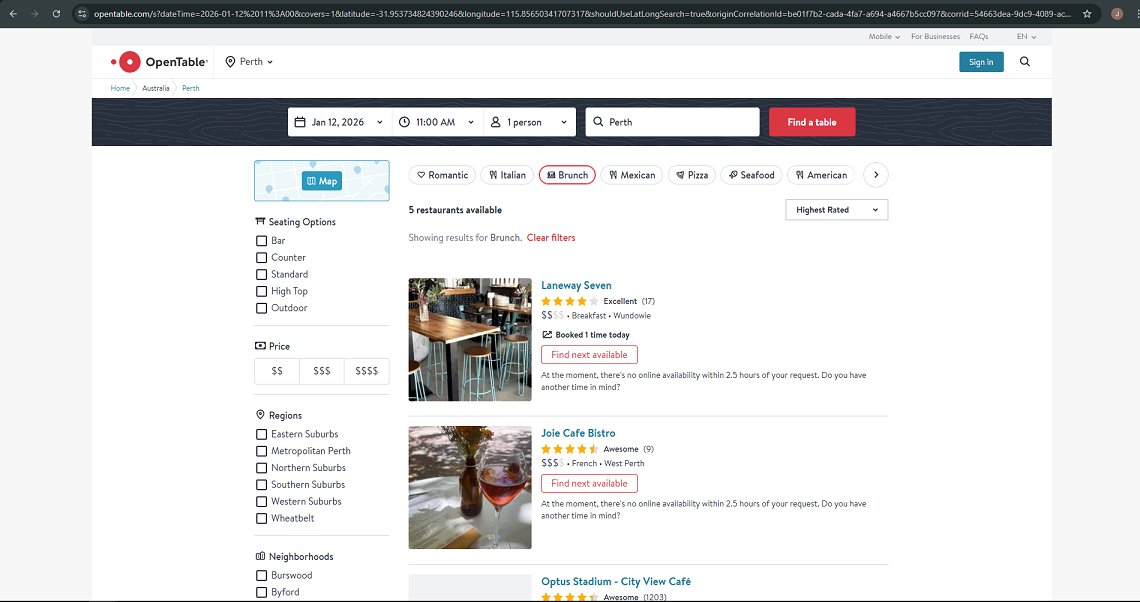Select the Romantic filter chip
This screenshot has width=1140, height=602.
coord(442,175)
